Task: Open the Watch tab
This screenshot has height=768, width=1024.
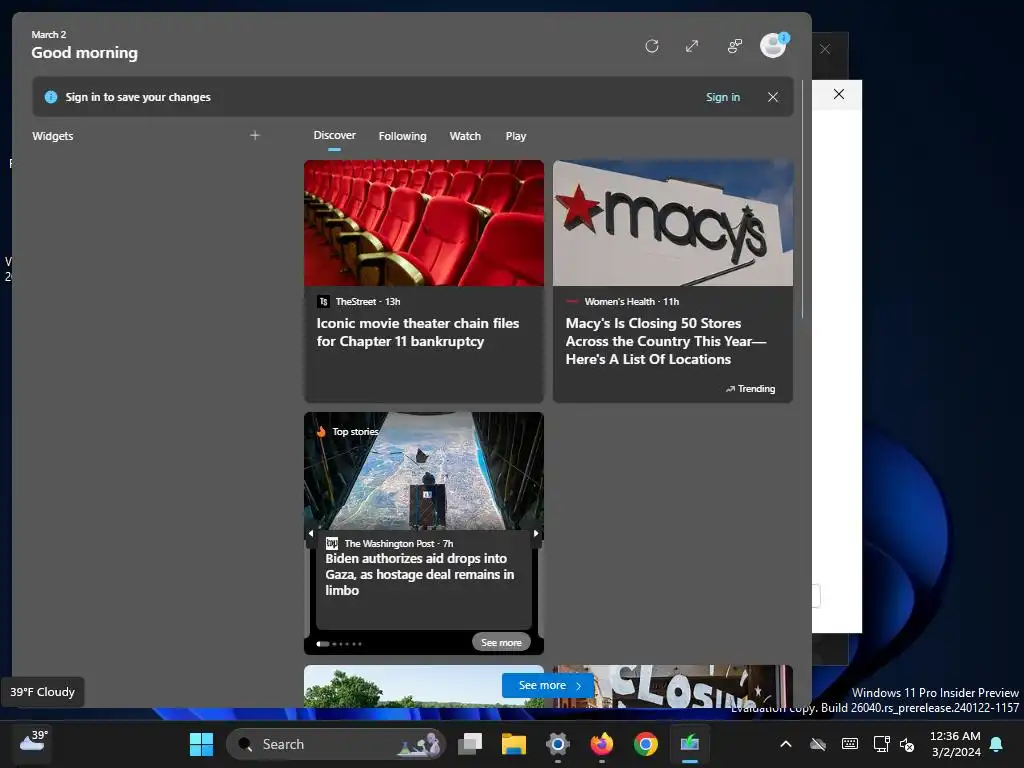Action: click(465, 136)
